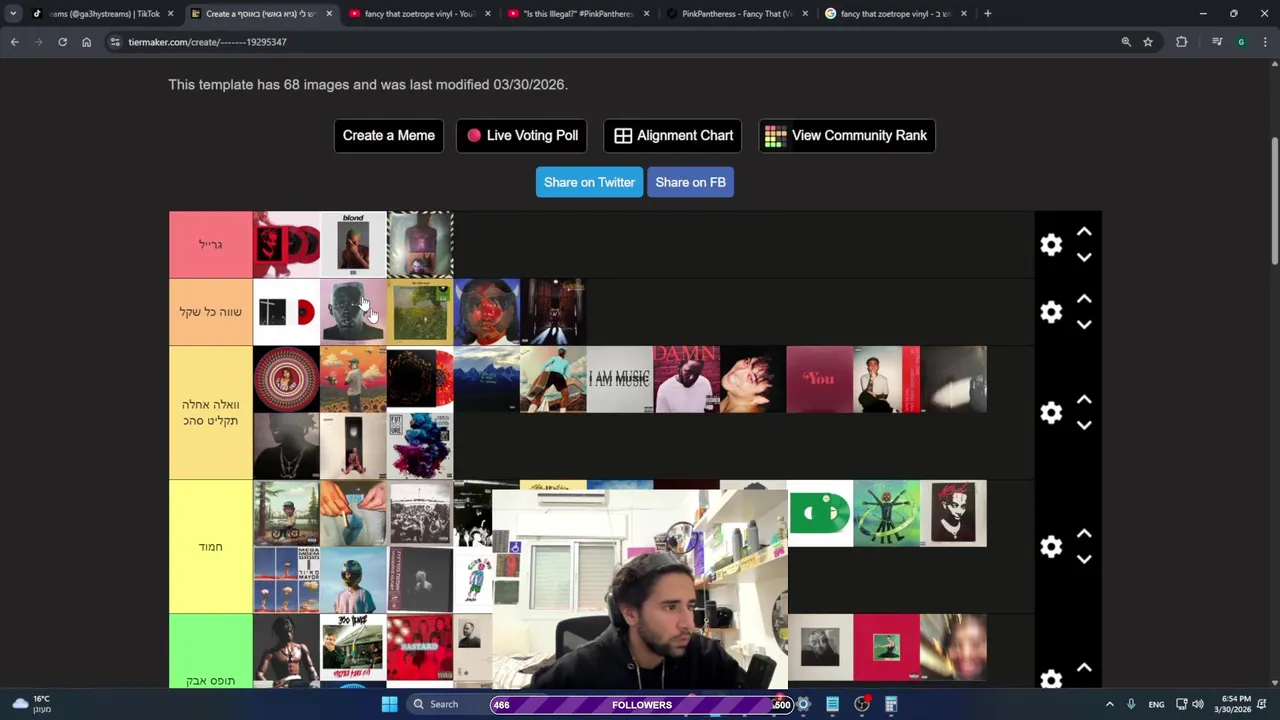Click the taskbar Search box
The width and height of the screenshot is (1280, 720).
(x=447, y=704)
